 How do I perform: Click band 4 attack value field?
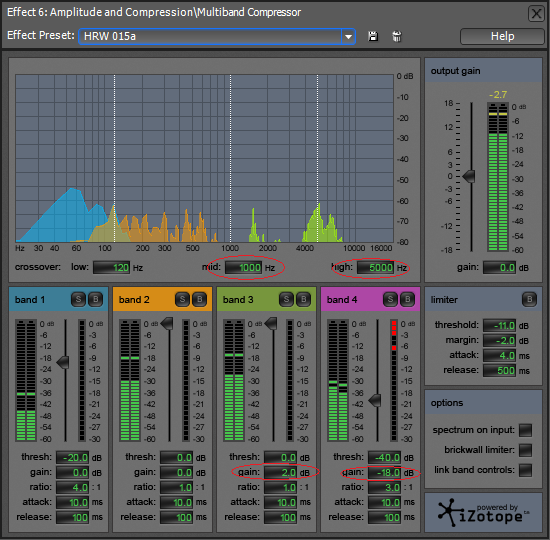(x=384, y=502)
